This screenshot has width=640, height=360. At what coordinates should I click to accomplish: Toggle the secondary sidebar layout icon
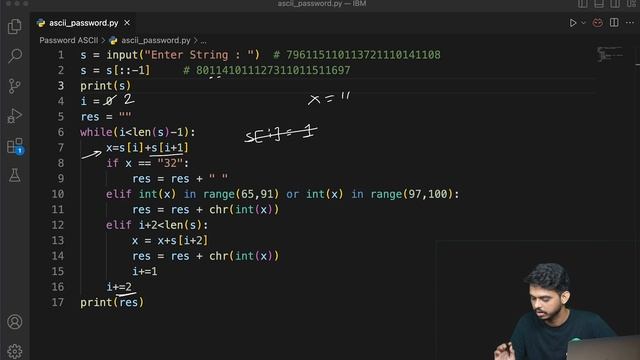point(615,4)
